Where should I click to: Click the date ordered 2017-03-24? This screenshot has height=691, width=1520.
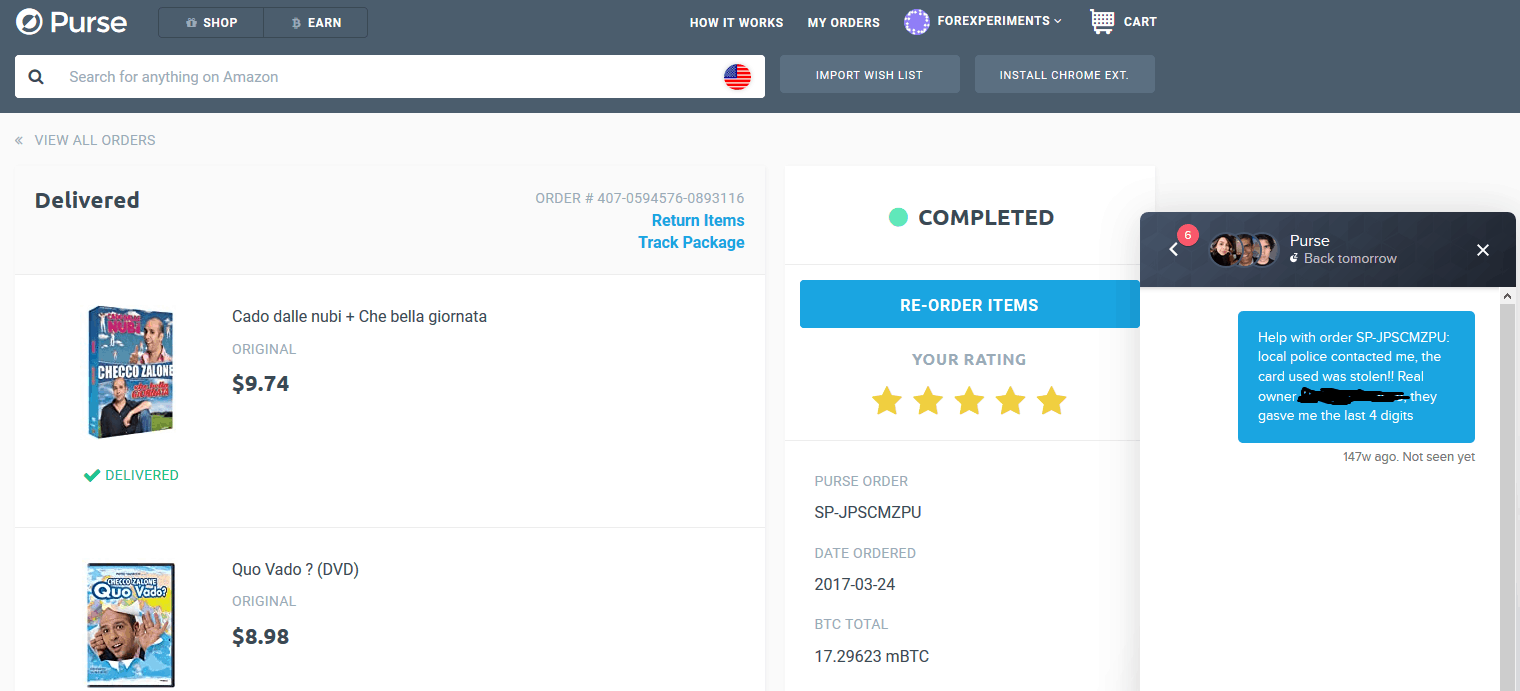tap(855, 584)
